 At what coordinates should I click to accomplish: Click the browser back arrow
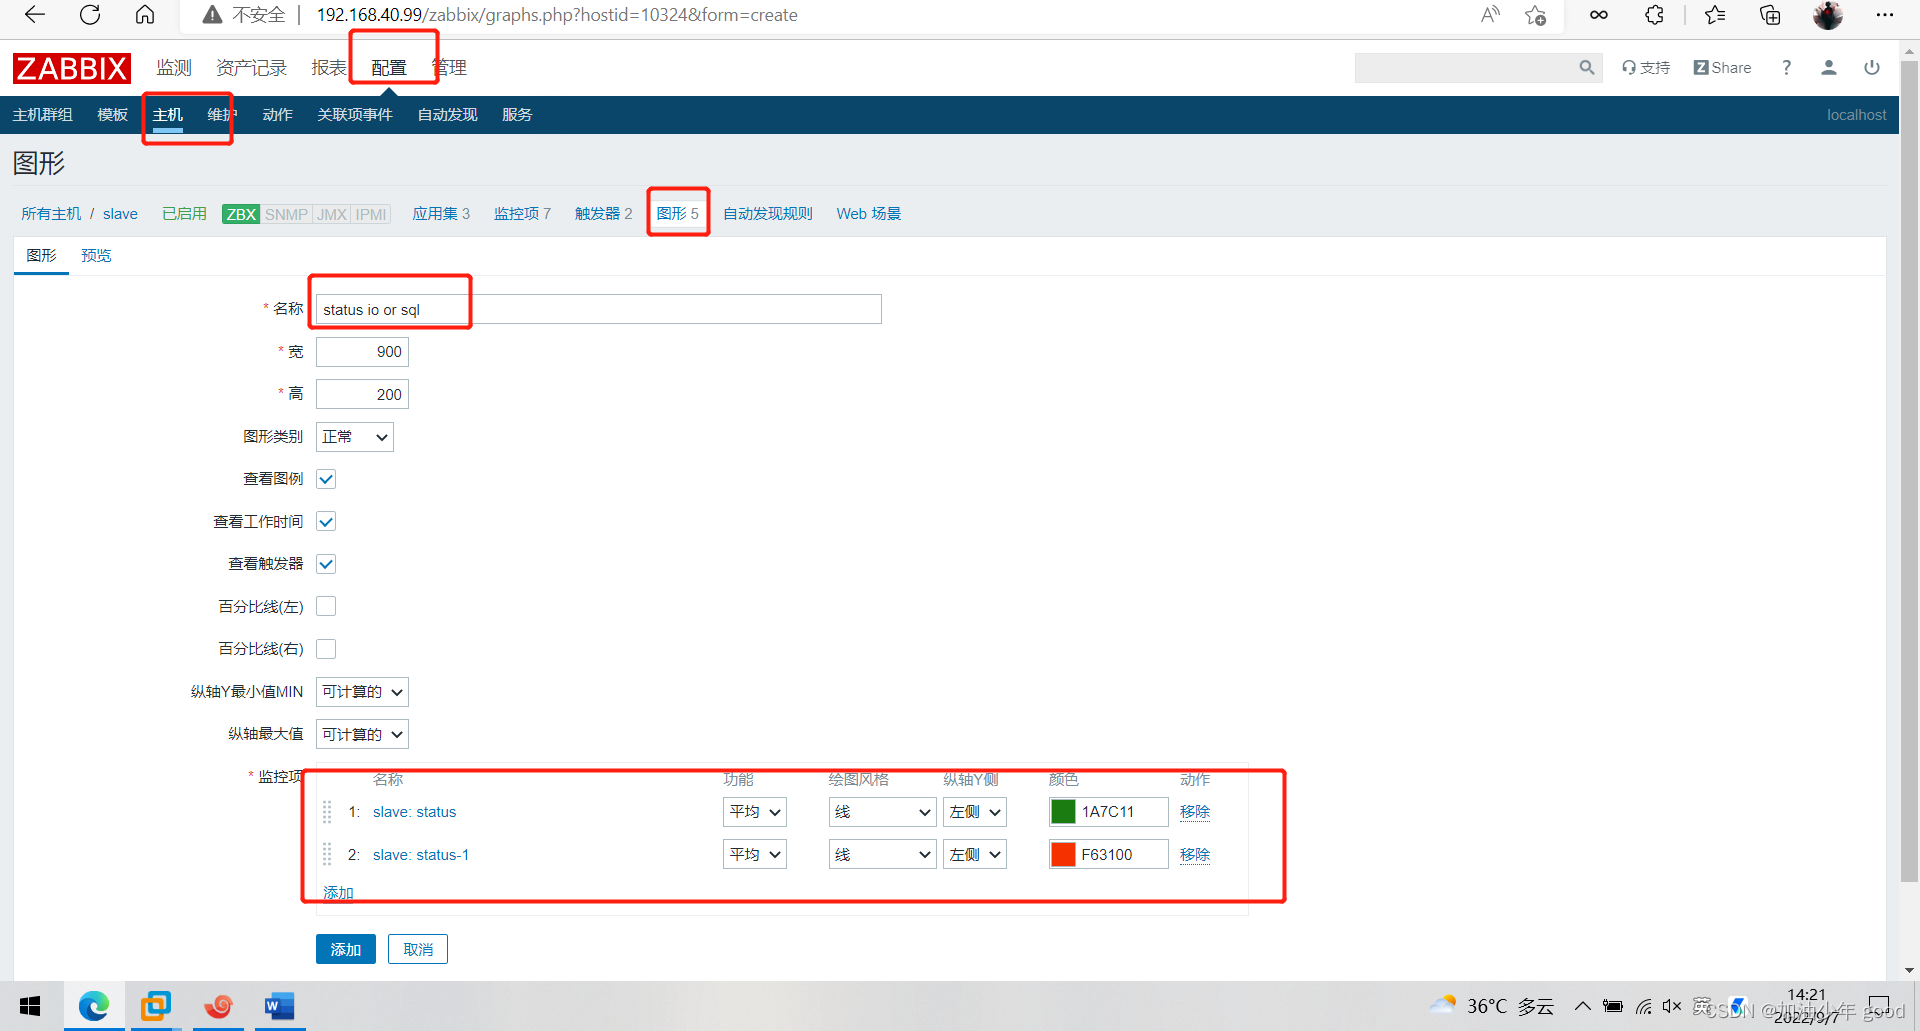point(35,14)
